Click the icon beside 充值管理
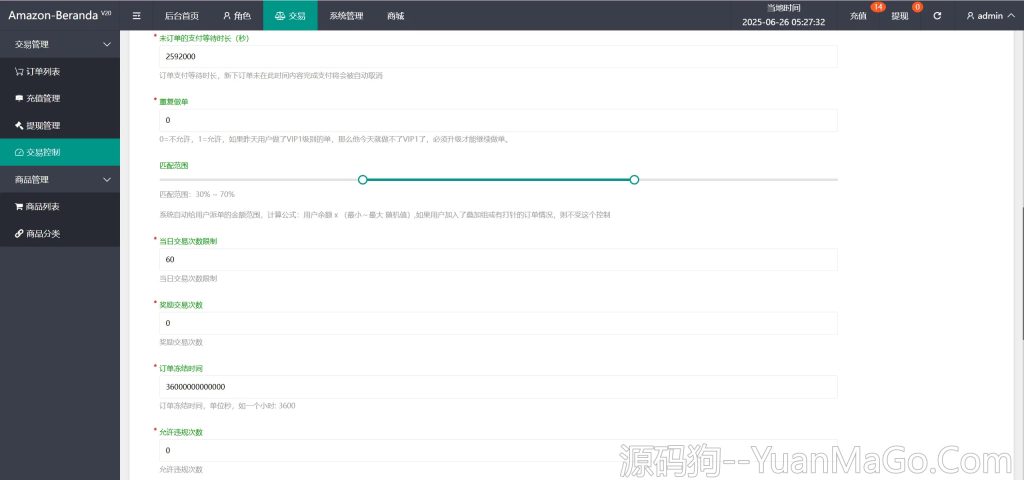1024x480 pixels. pyautogui.click(x=19, y=99)
